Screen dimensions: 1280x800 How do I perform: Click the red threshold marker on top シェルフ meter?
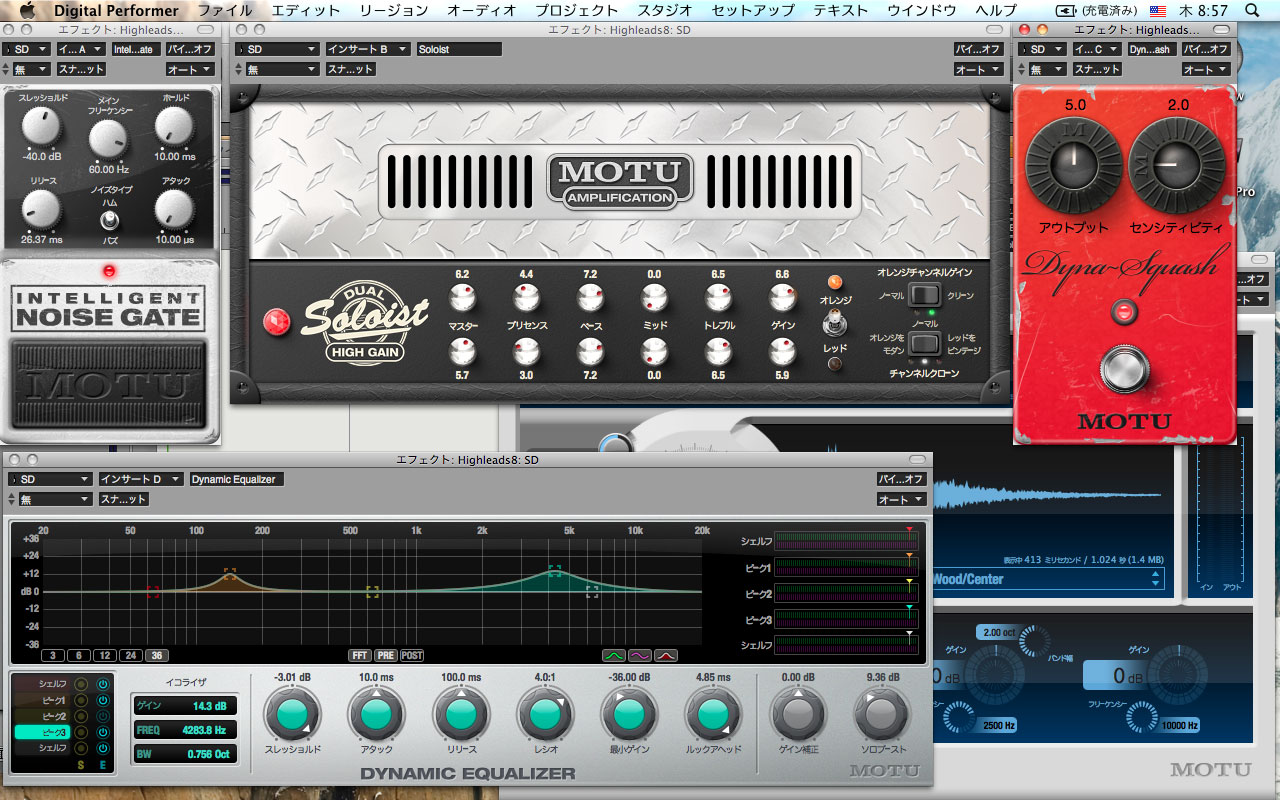click(x=909, y=529)
